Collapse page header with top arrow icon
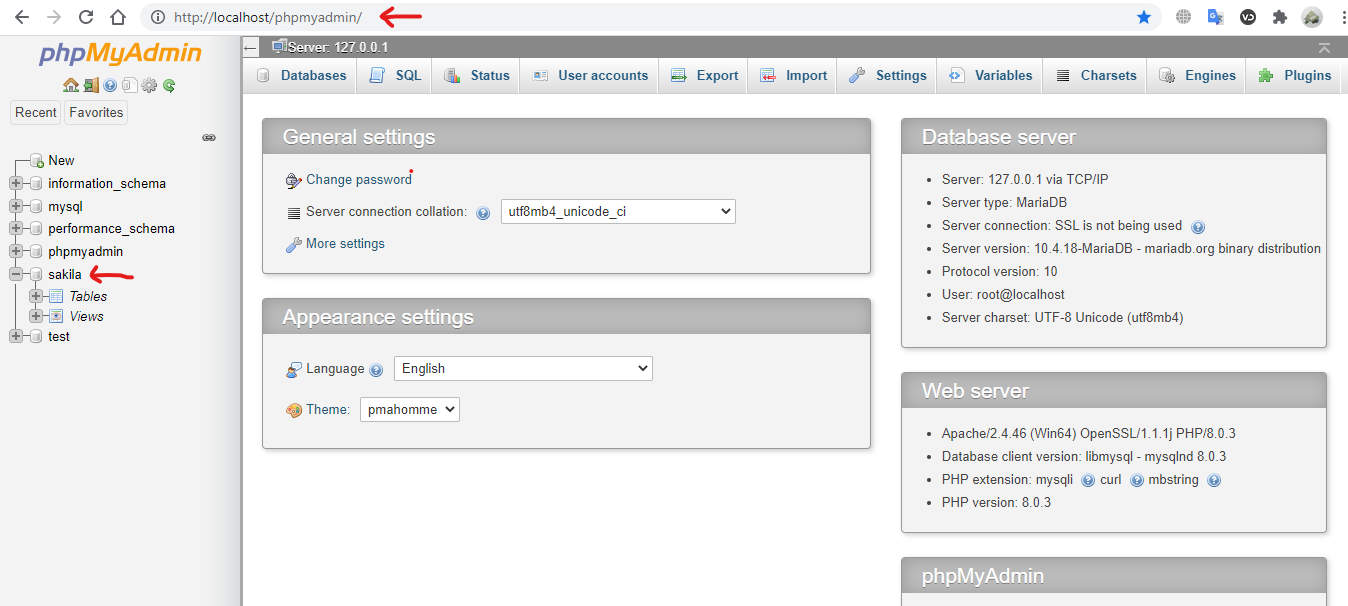This screenshot has width=1348, height=606. (1324, 47)
